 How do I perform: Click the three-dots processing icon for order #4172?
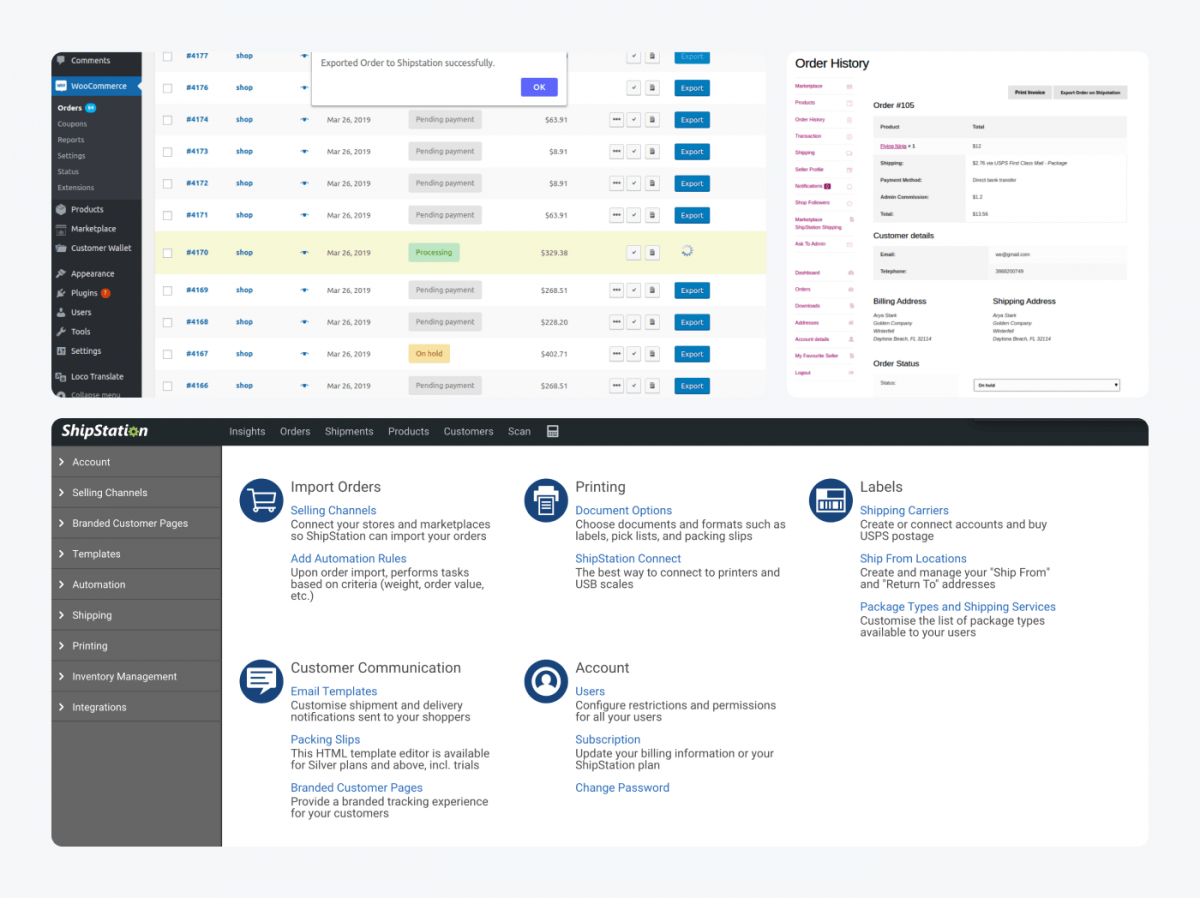[616, 183]
